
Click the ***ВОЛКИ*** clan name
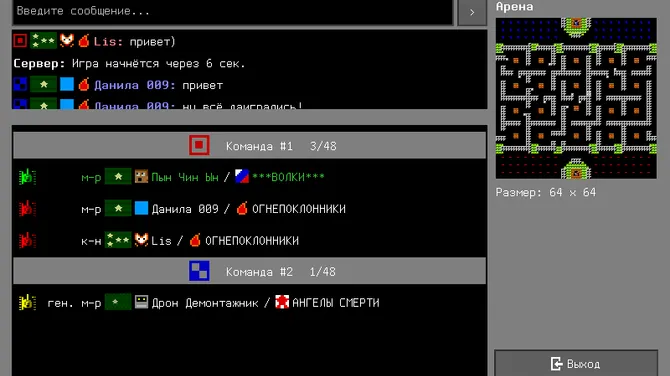[288, 177]
